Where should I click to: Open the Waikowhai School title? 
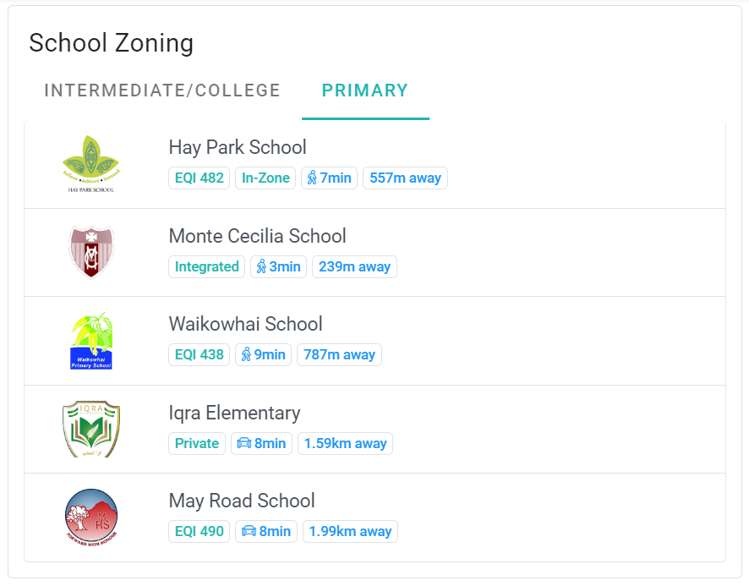pyautogui.click(x=245, y=324)
